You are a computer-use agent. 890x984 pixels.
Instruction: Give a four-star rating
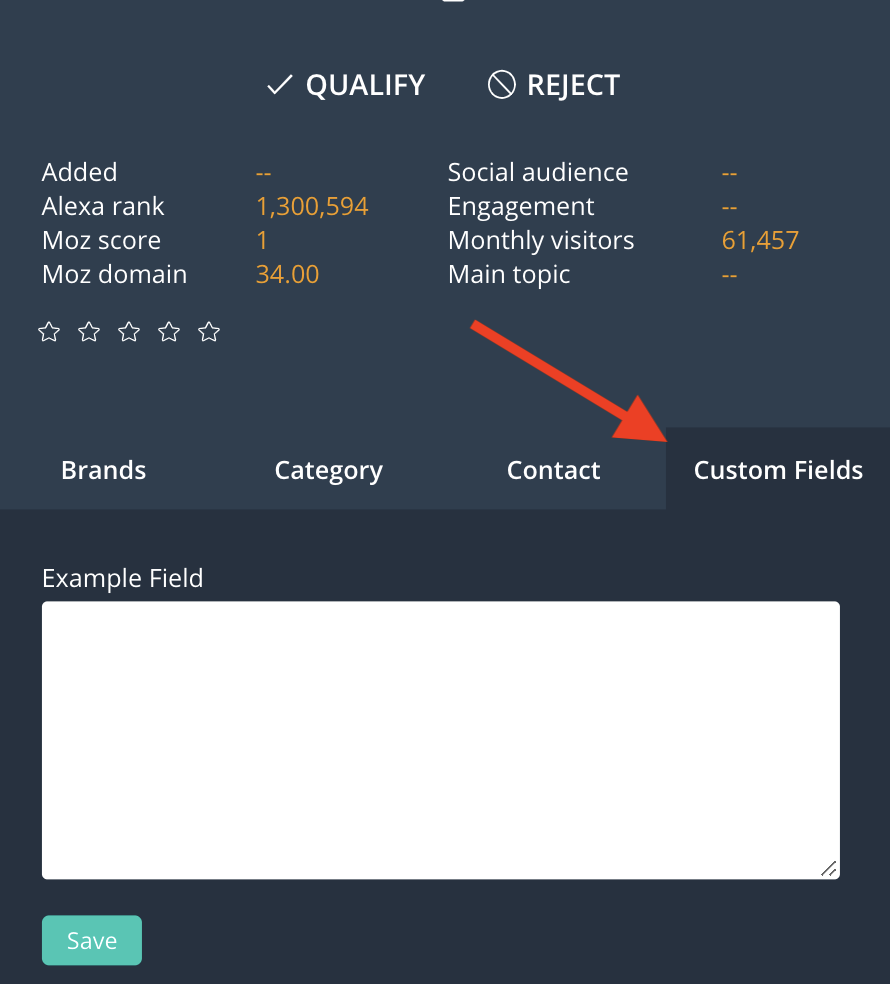pyautogui.click(x=169, y=332)
